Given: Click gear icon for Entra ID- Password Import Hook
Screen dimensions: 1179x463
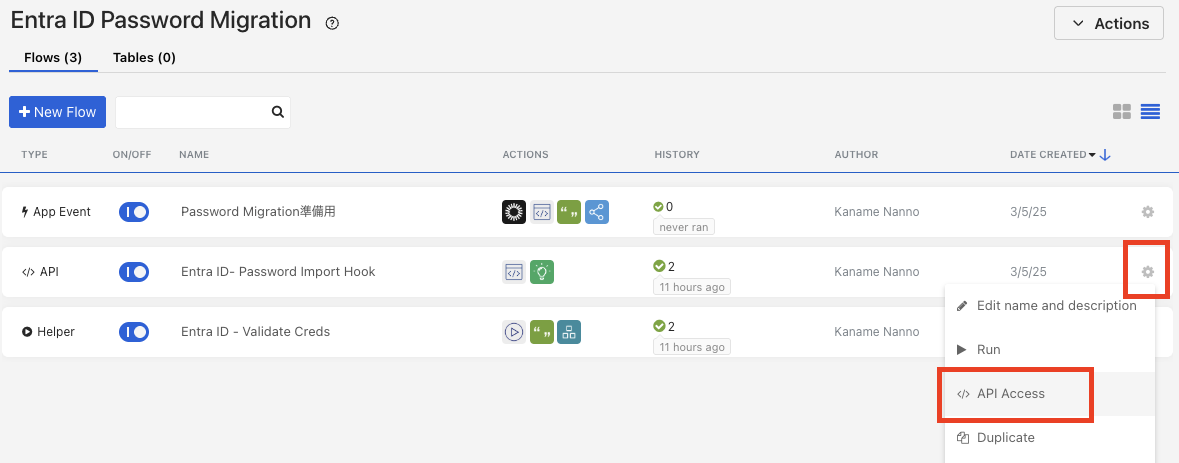Looking at the screenshot, I should [1147, 272].
